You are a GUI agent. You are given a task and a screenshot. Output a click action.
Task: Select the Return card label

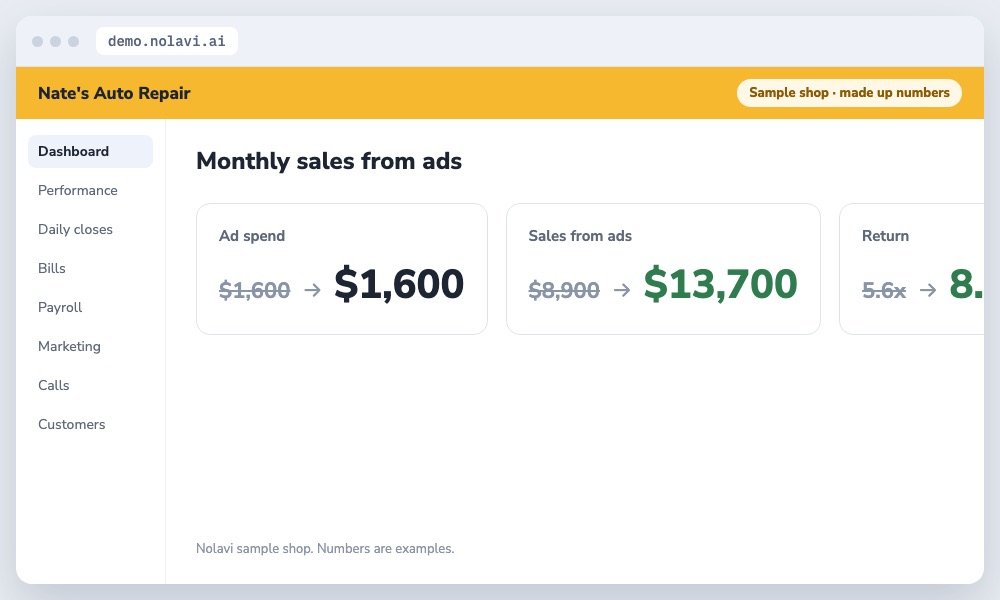(x=885, y=236)
